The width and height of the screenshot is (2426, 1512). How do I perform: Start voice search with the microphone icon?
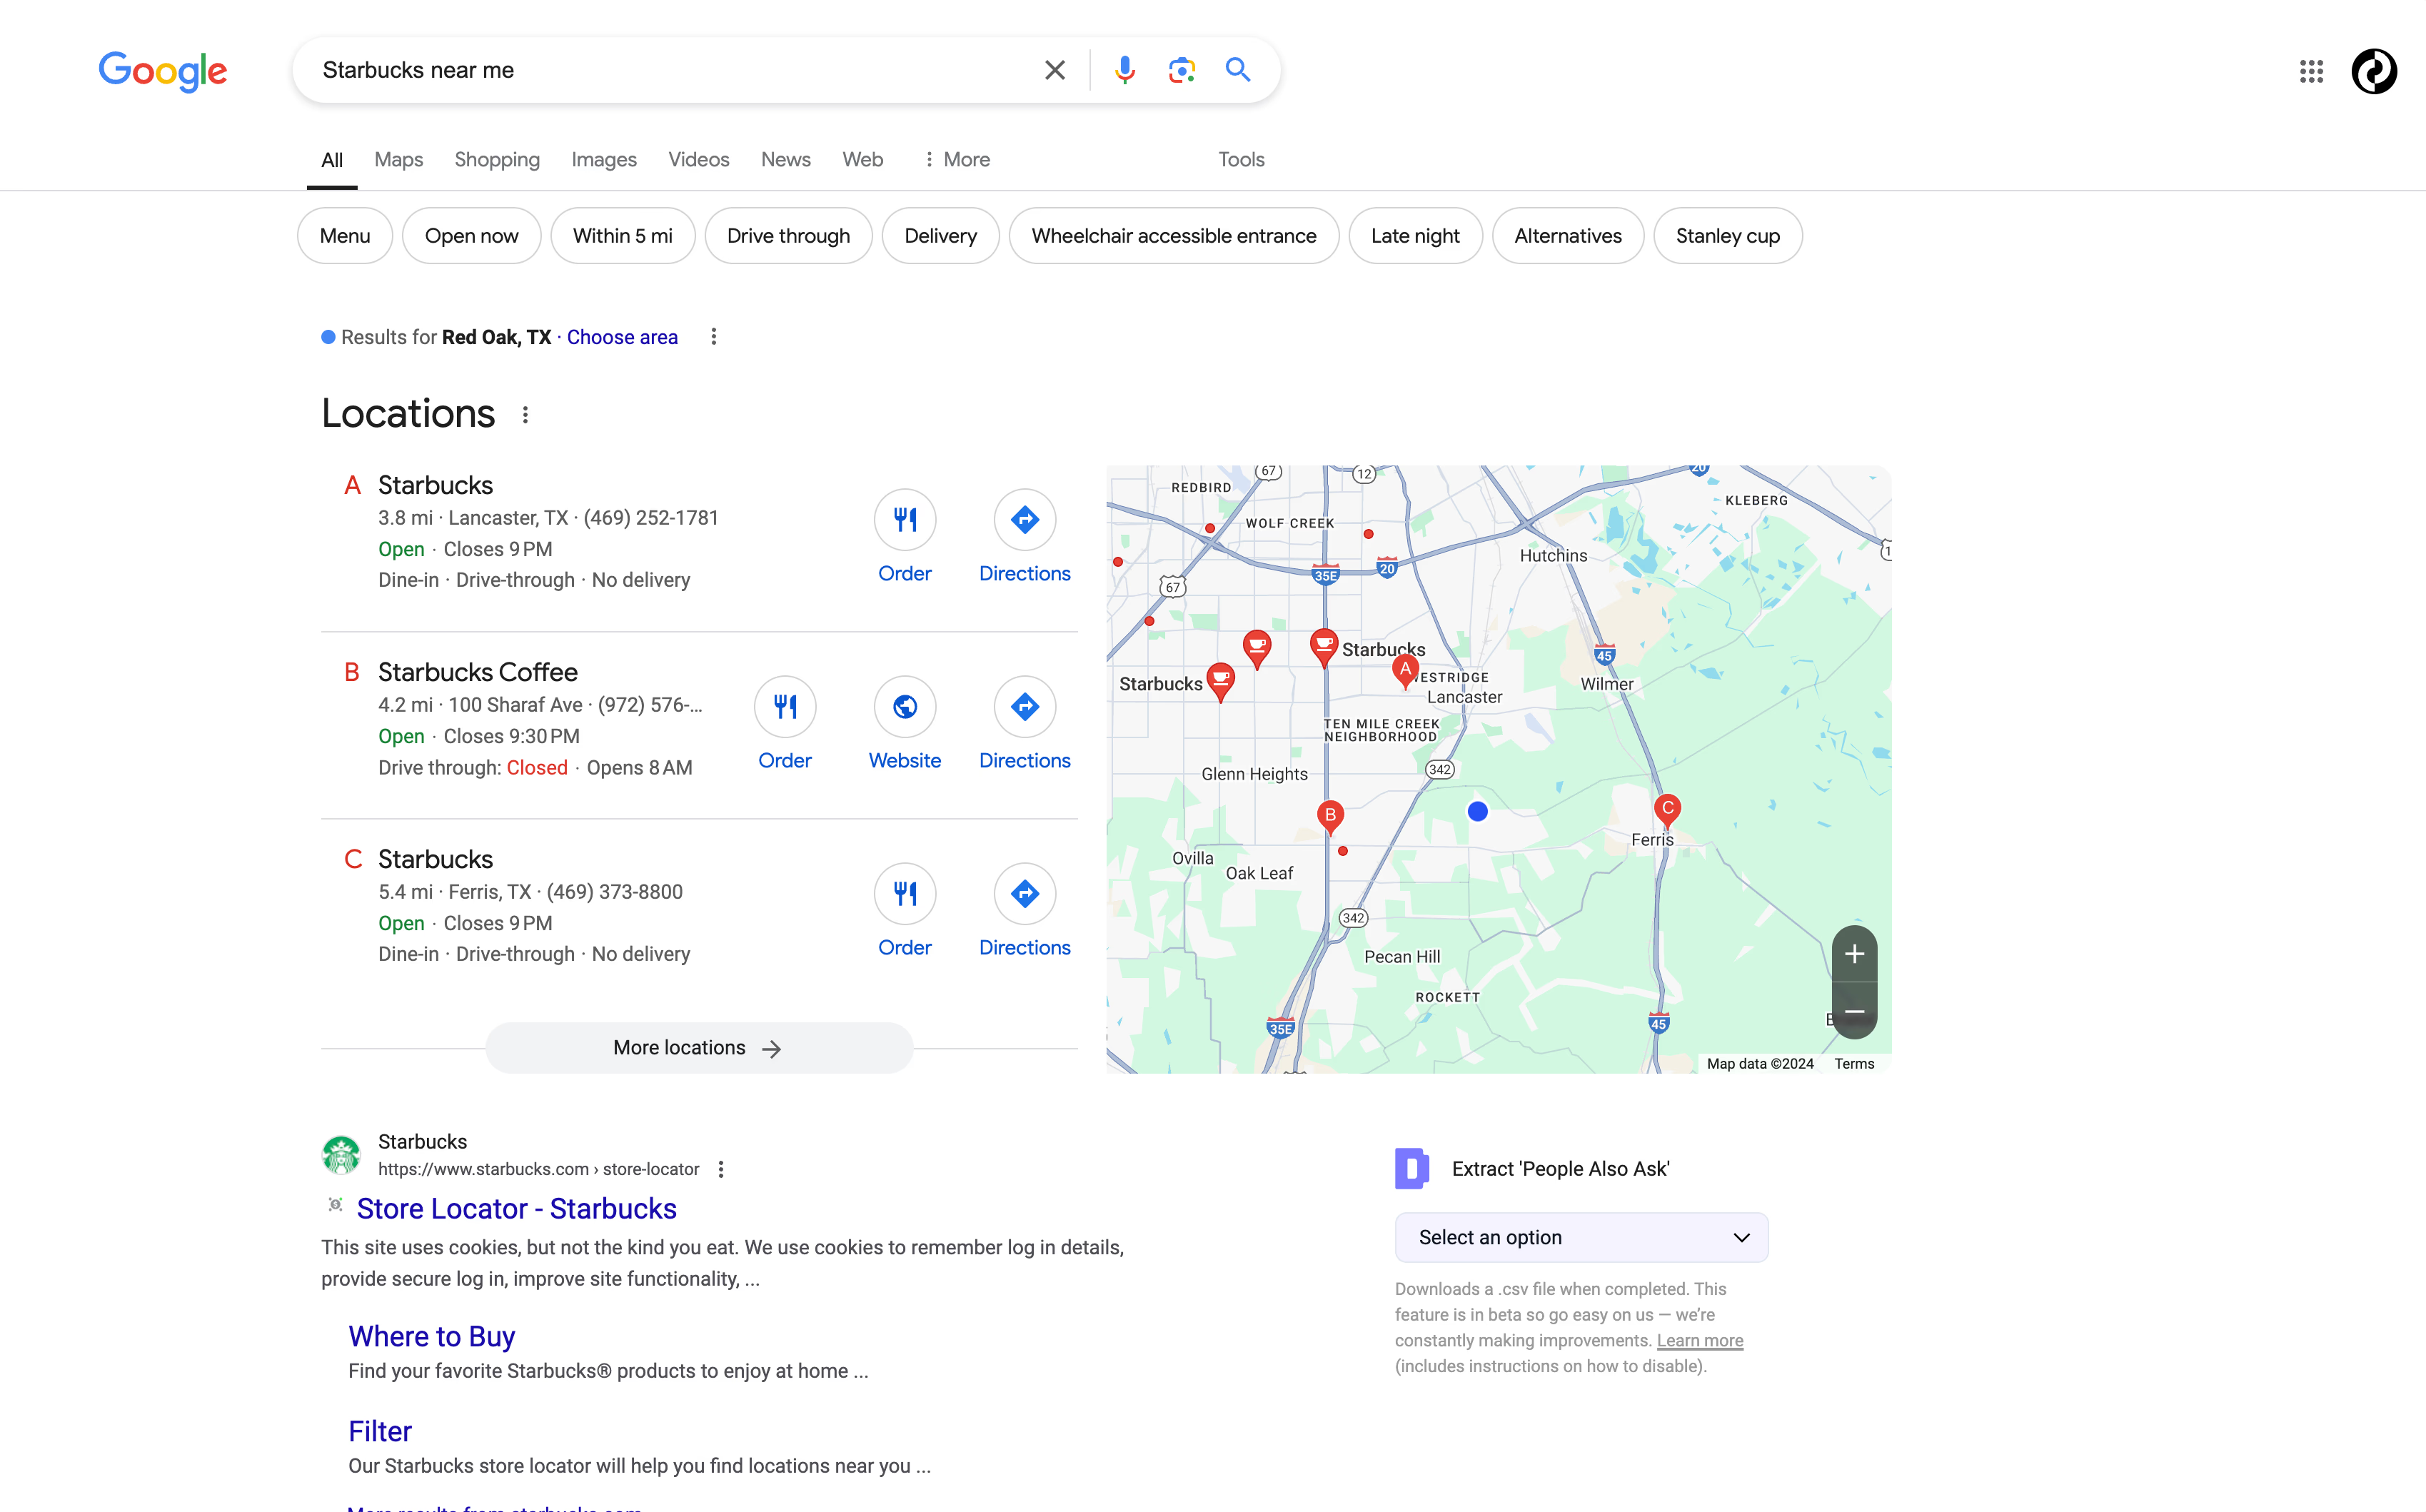(x=1125, y=70)
